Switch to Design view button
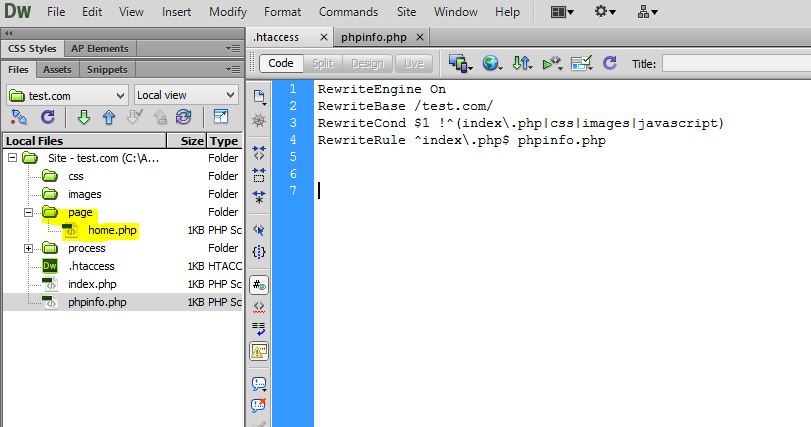 pos(367,63)
